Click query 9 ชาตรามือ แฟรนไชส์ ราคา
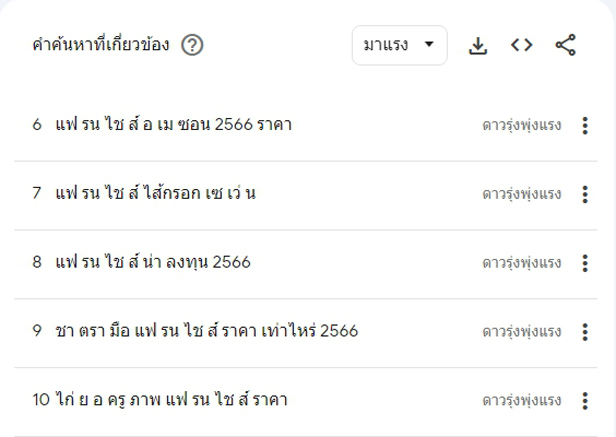This screenshot has width=616, height=437. point(207,332)
